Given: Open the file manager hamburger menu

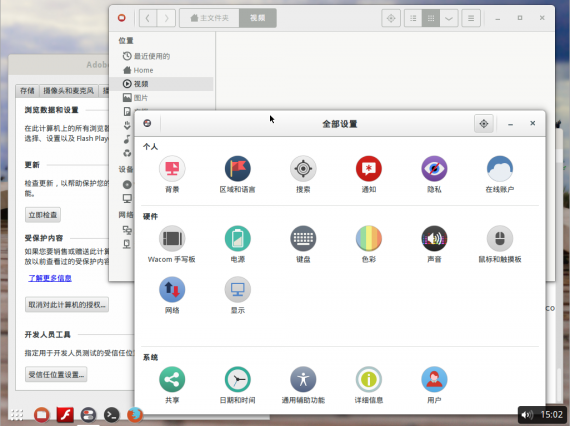Looking at the screenshot, I should coord(471,18).
